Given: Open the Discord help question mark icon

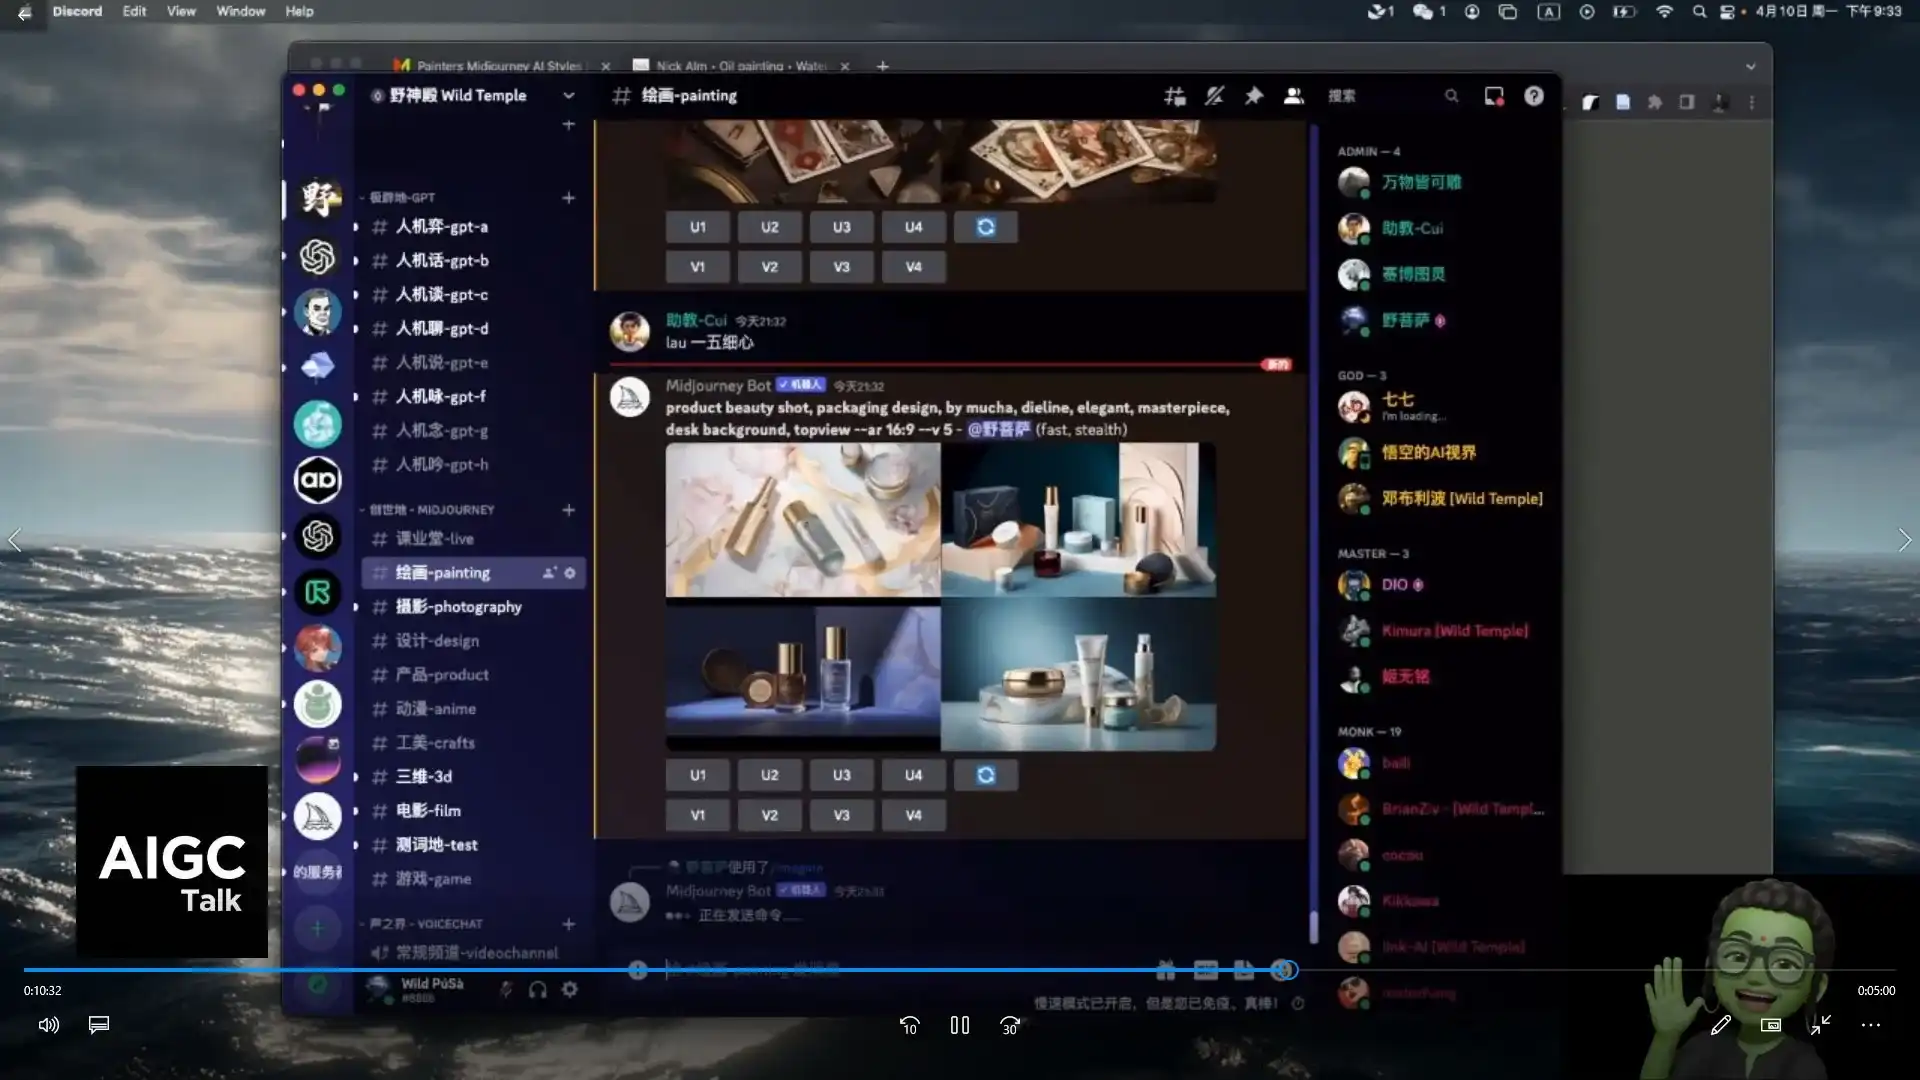Looking at the screenshot, I should pyautogui.click(x=1534, y=96).
